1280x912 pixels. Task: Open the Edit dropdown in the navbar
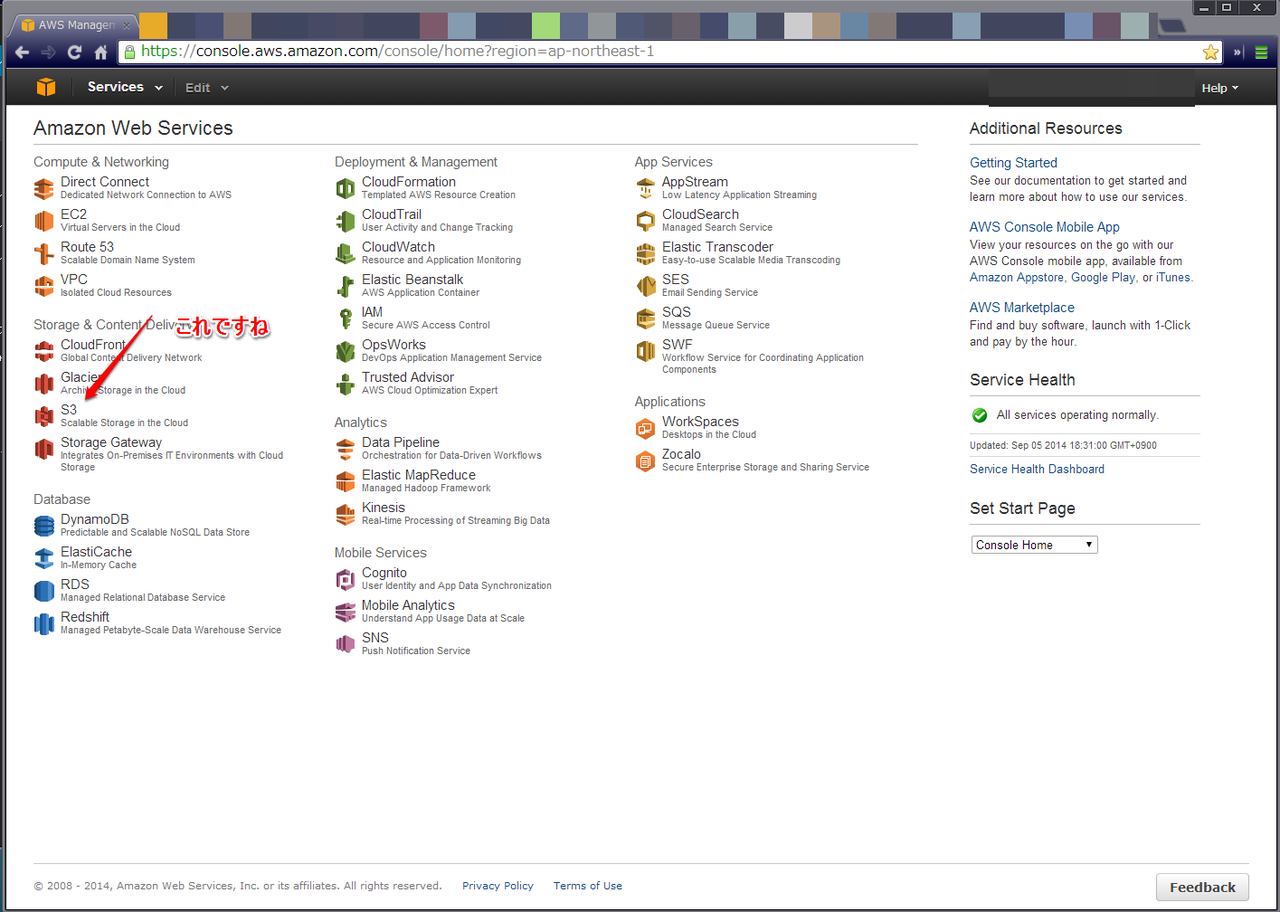coord(207,88)
